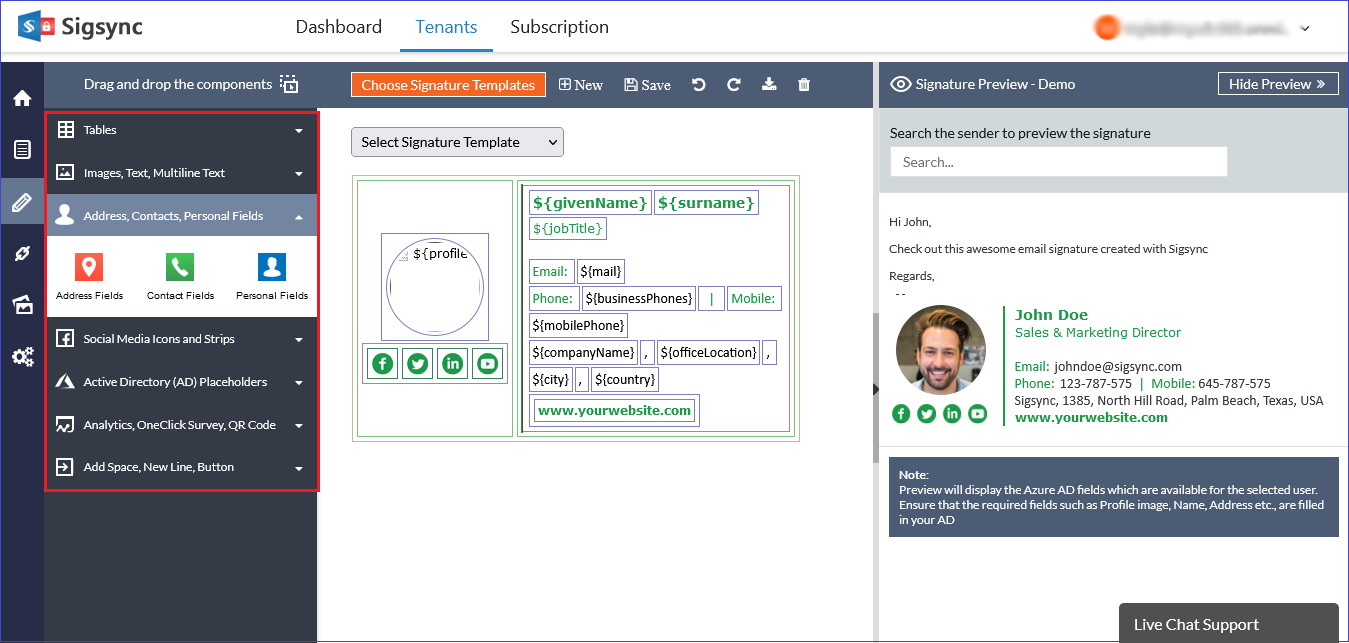Screen dimensions: 1349x643
Task: Delete signature using the trash icon
Action: coord(804,85)
